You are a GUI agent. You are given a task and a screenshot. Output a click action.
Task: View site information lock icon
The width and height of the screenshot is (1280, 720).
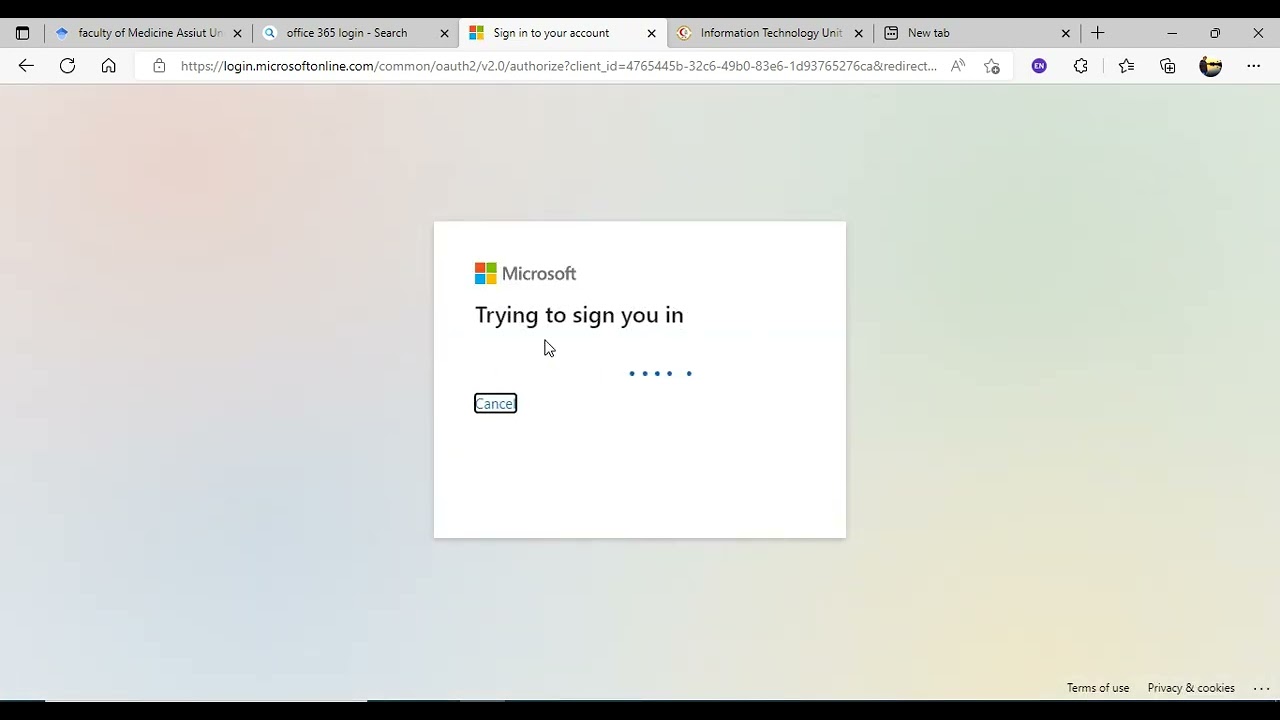click(x=159, y=66)
